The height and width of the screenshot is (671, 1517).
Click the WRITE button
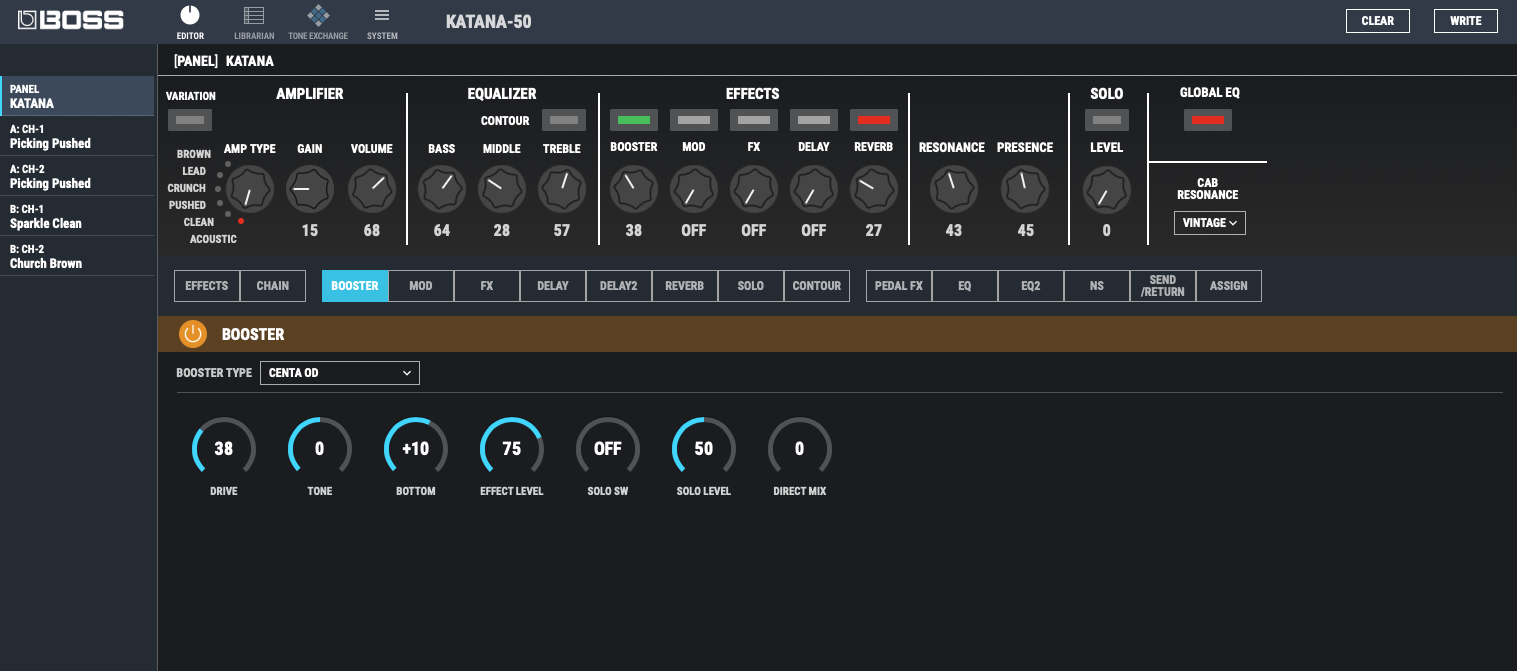tap(1465, 20)
